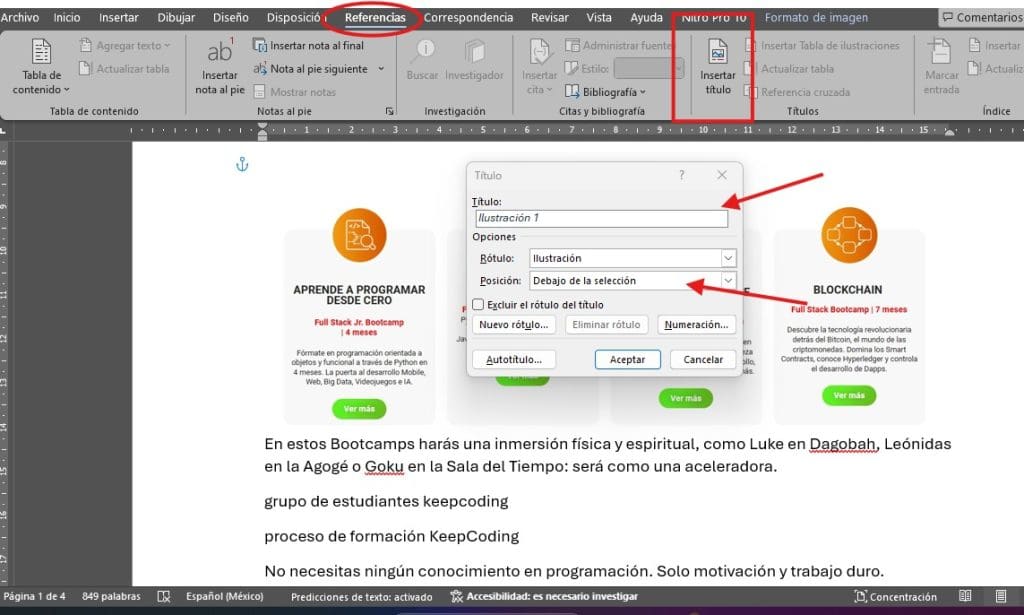The width and height of the screenshot is (1024, 615).
Task: Click the Tabla de contenido icon
Action: pos(42,54)
